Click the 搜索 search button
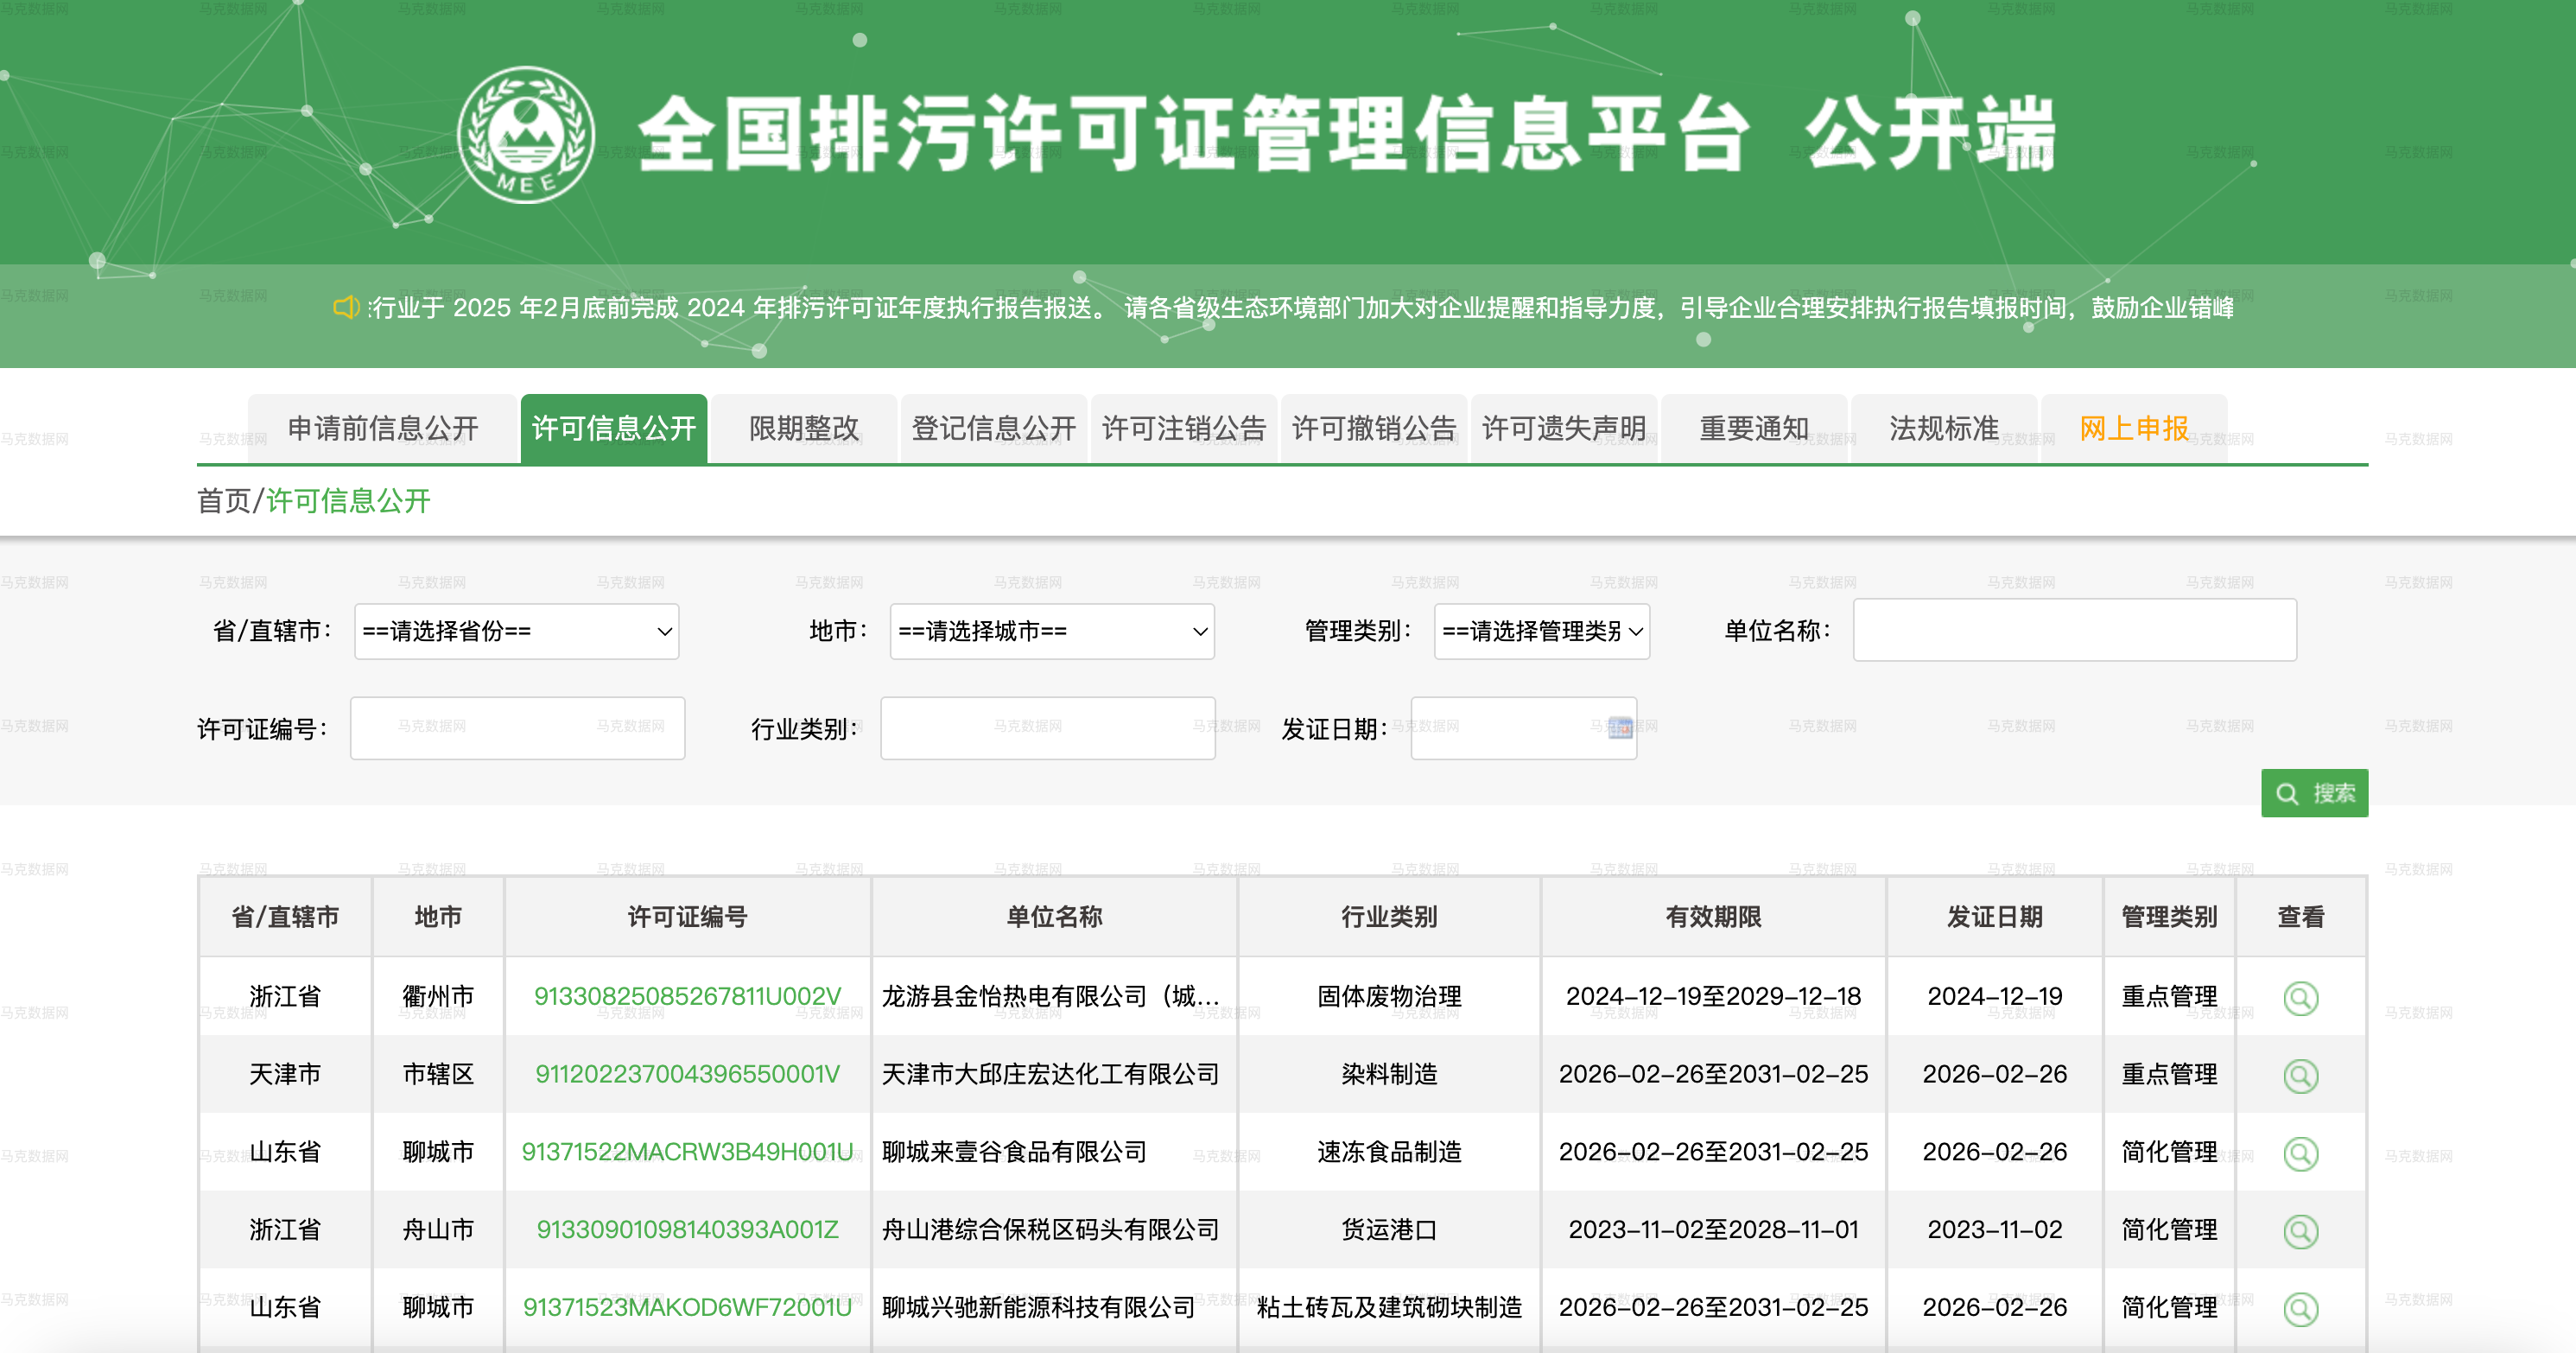The width and height of the screenshot is (2576, 1353). (x=2315, y=793)
